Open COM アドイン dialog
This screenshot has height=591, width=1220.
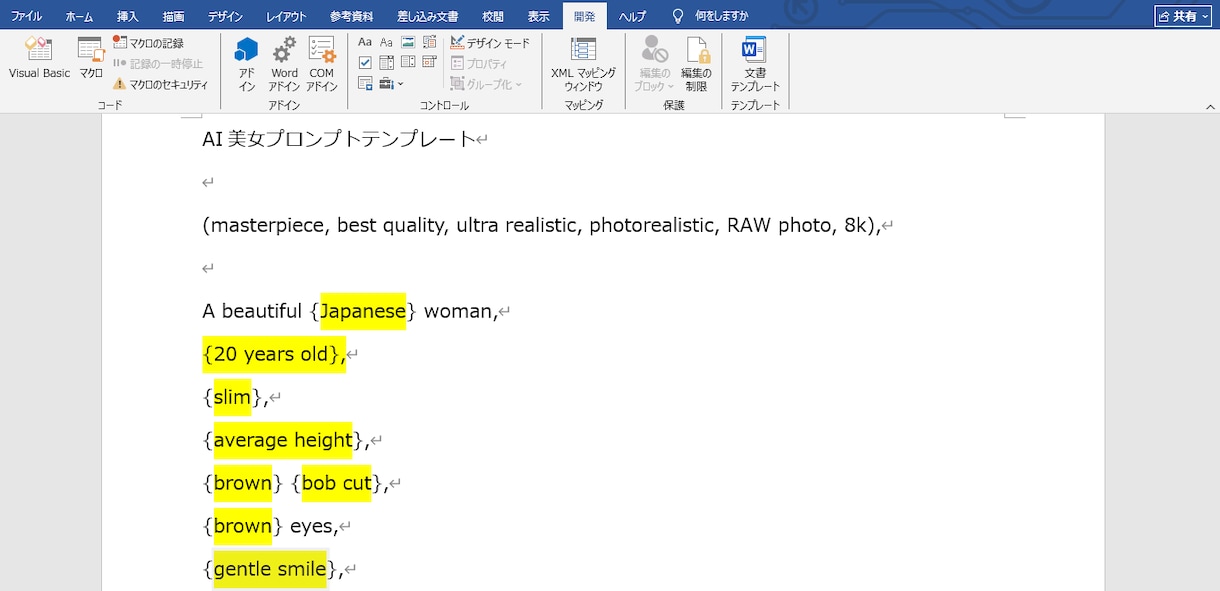coord(321,64)
